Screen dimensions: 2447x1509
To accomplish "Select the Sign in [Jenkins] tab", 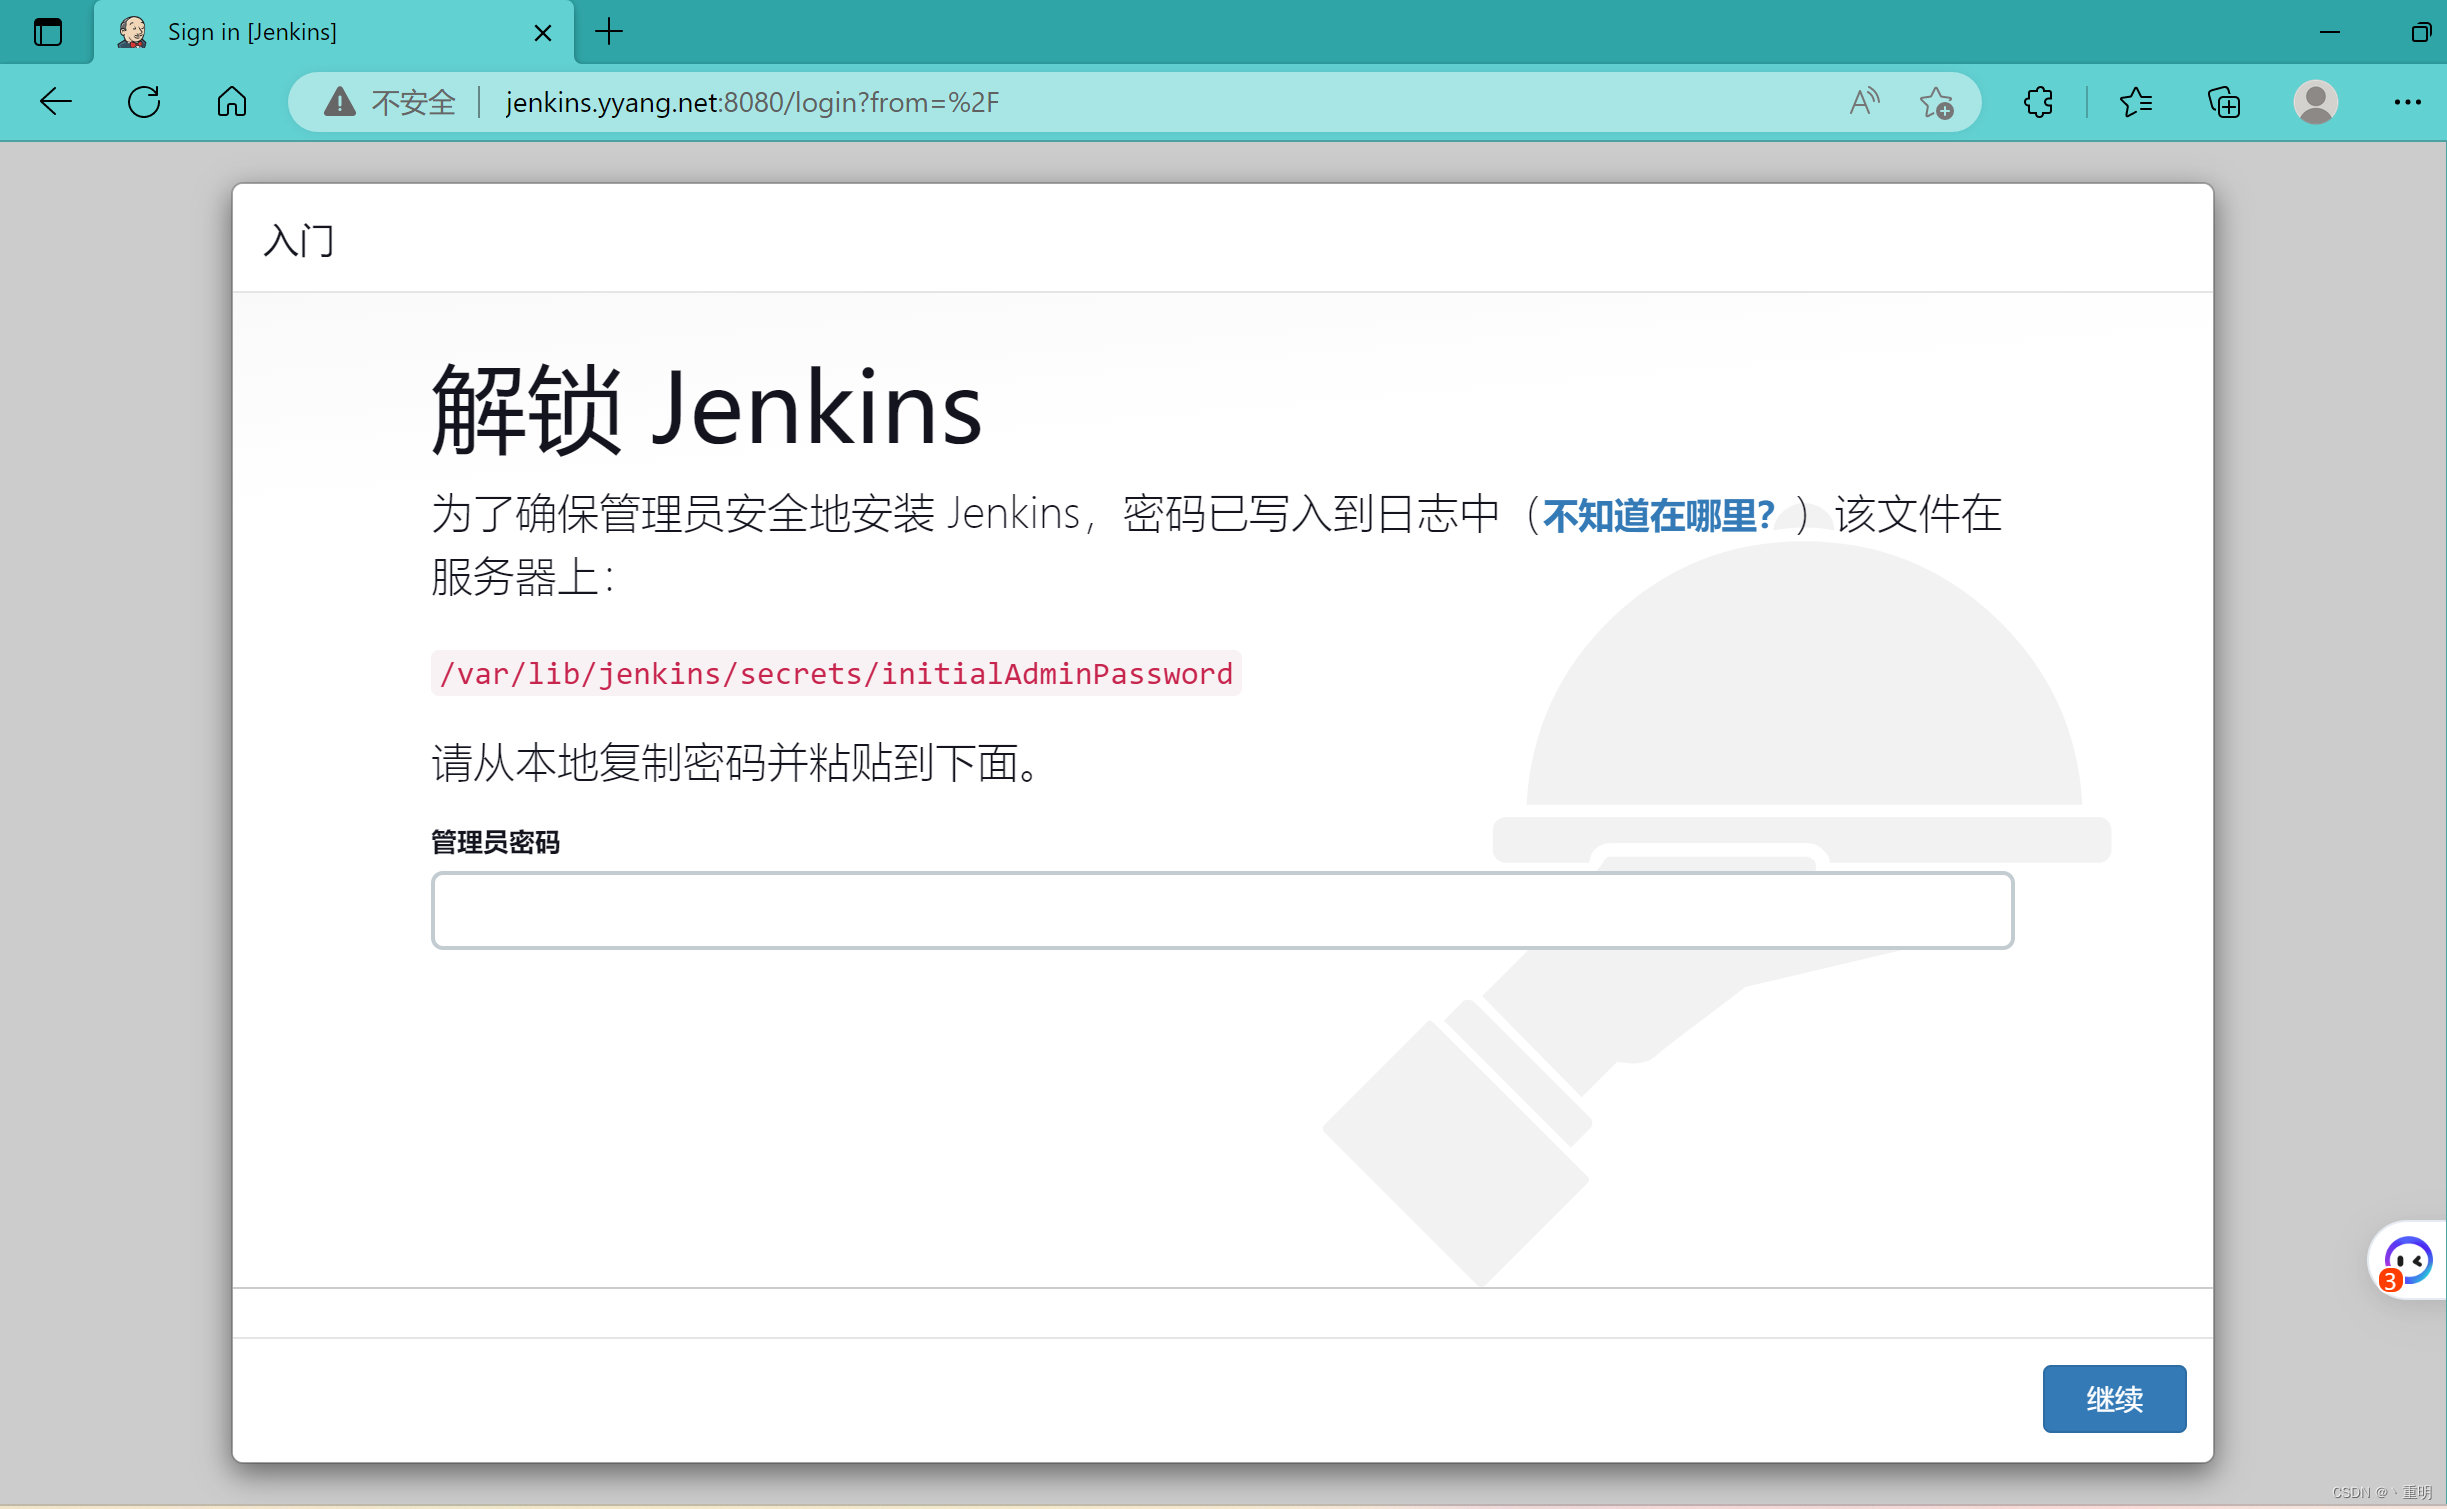I will 334,32.
